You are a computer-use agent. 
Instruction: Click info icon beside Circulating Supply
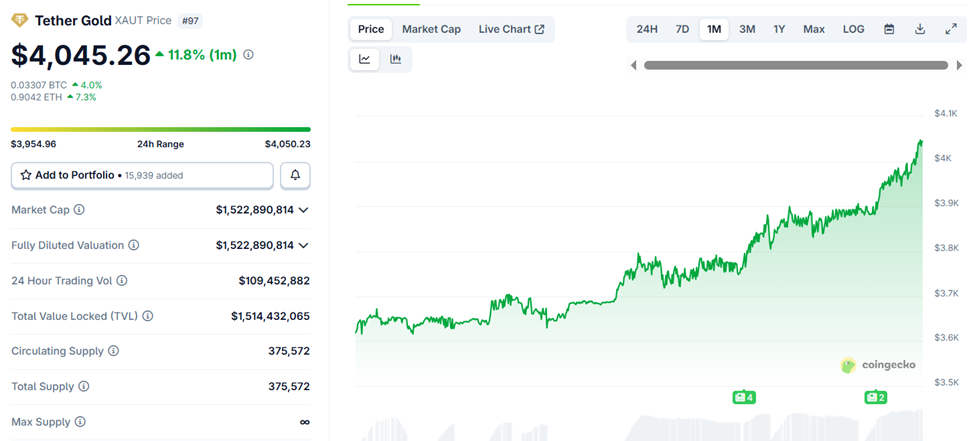[x=113, y=351]
